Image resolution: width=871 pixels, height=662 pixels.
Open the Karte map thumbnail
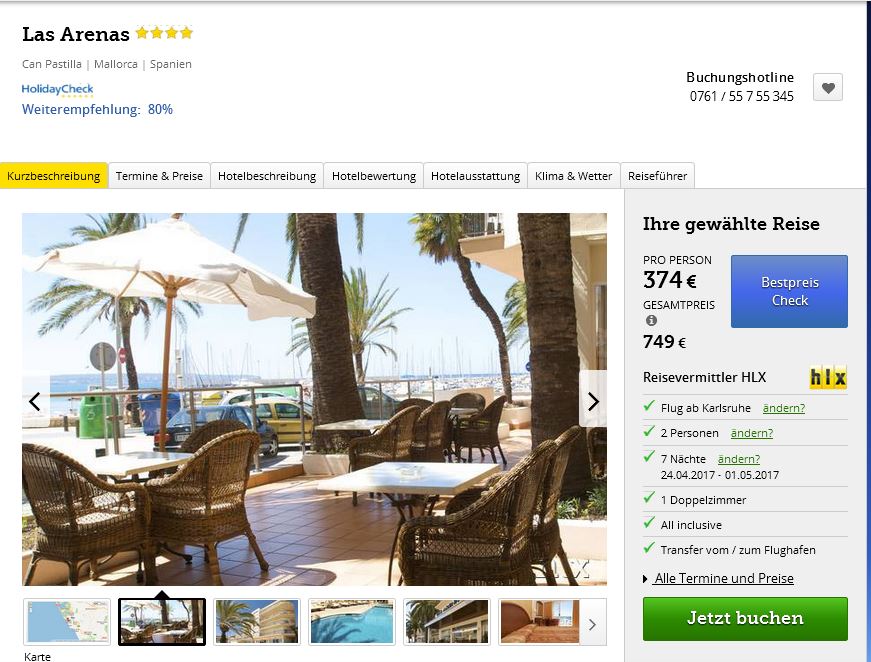pyautogui.click(x=67, y=622)
